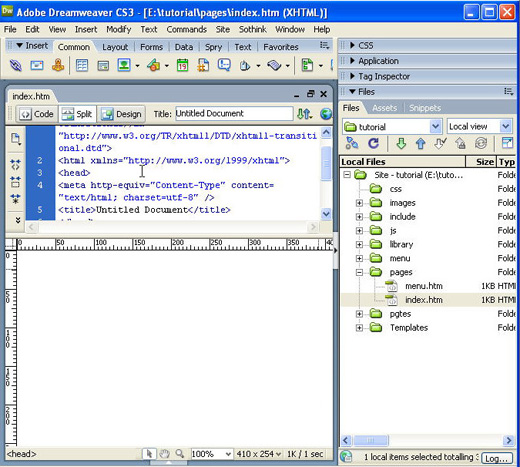Insert a Table icon

pos(82,65)
